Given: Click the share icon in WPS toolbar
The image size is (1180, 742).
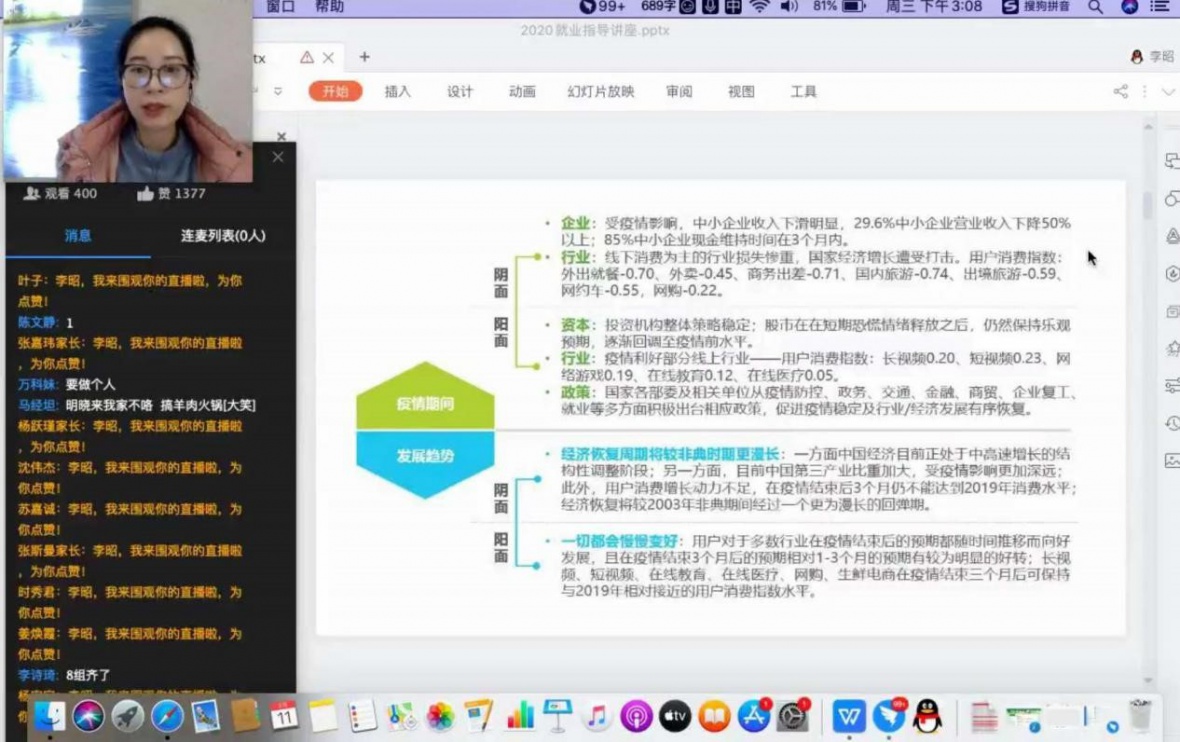Looking at the screenshot, I should [1120, 92].
